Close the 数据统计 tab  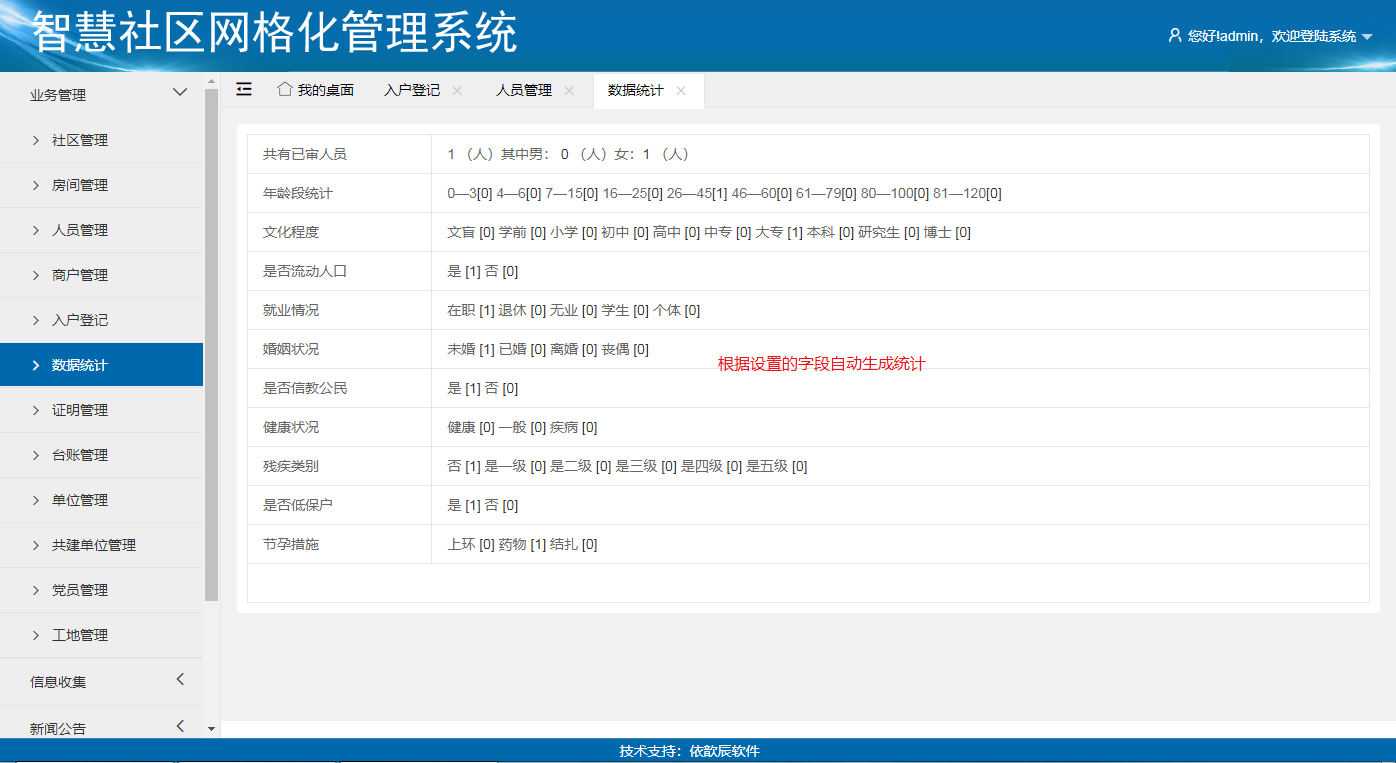[x=681, y=90]
